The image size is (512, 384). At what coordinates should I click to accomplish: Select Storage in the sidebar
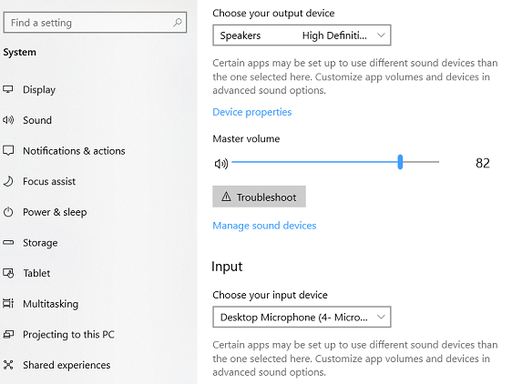point(40,243)
